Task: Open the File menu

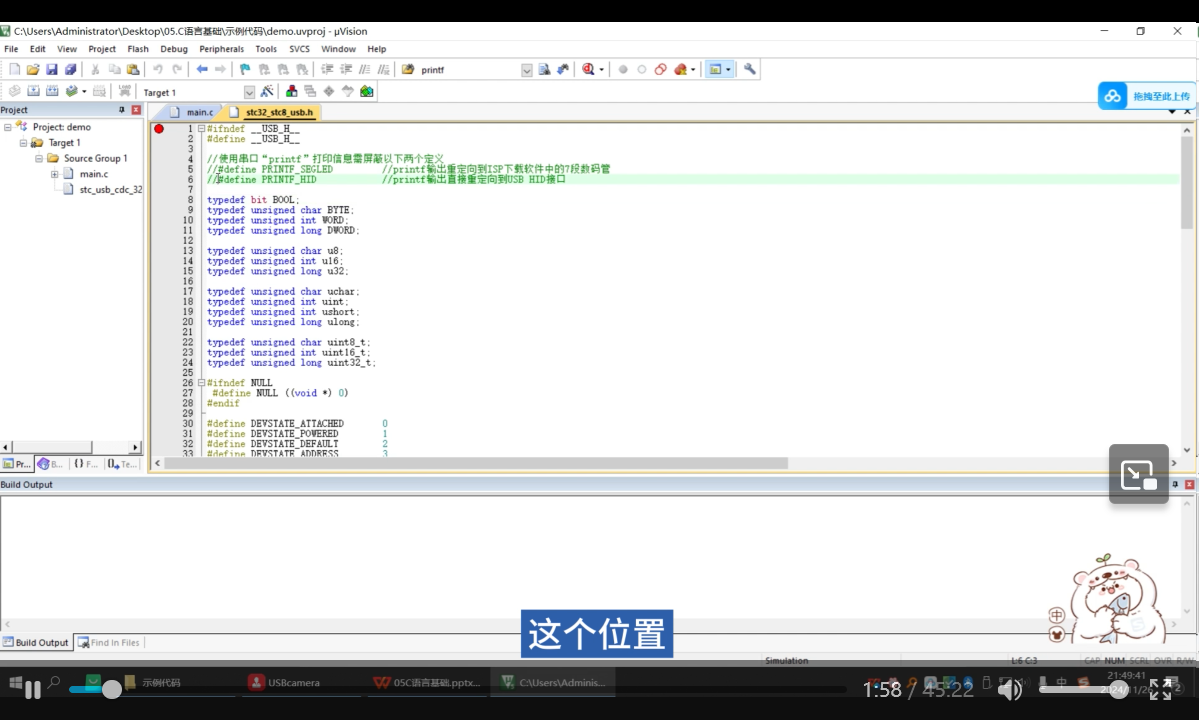Action: (11, 49)
